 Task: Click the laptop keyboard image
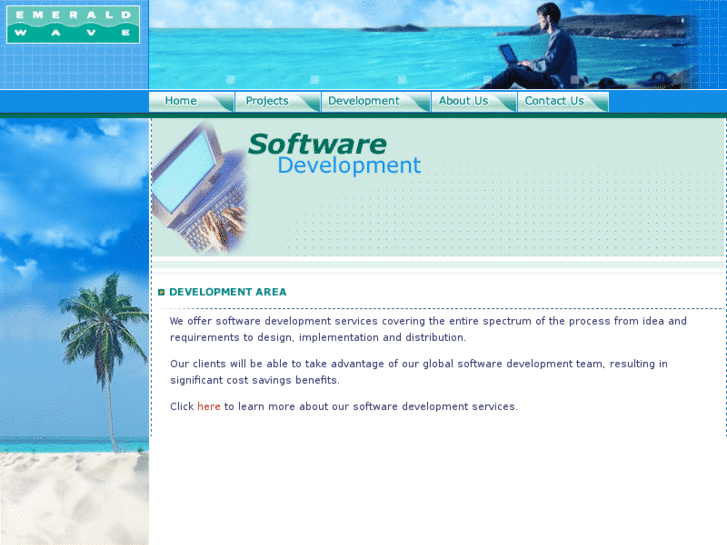coord(200,188)
